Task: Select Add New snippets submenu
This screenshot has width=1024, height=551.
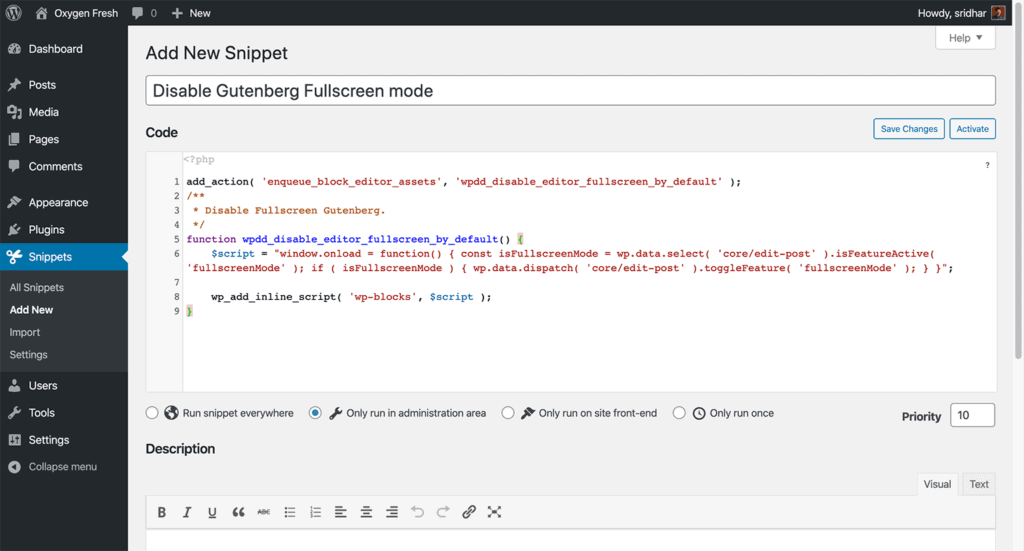Action: [31, 310]
